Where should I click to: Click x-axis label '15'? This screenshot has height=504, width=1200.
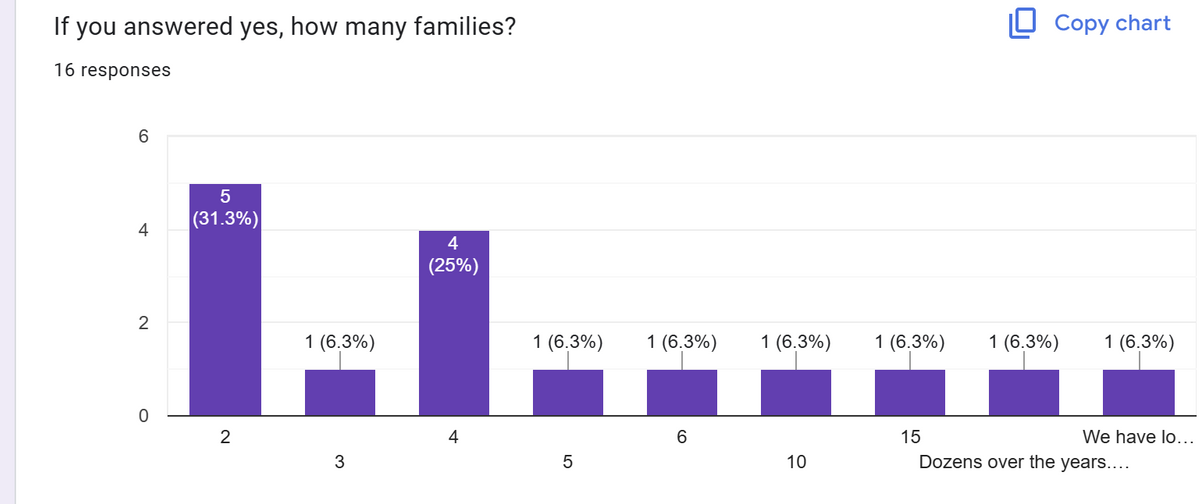point(909,437)
